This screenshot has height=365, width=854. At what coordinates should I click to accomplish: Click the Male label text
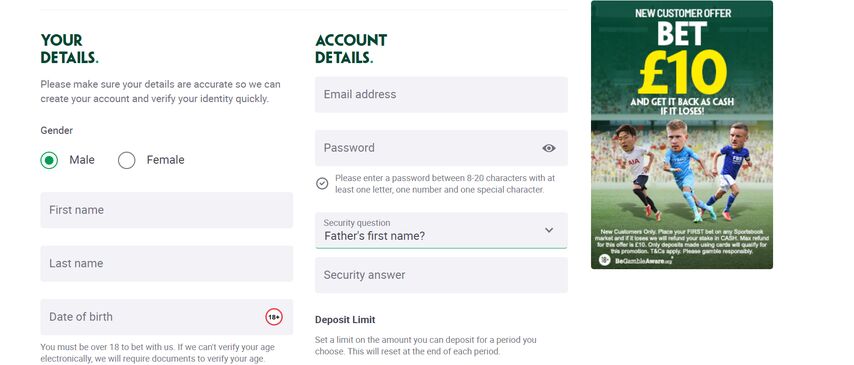coord(82,160)
